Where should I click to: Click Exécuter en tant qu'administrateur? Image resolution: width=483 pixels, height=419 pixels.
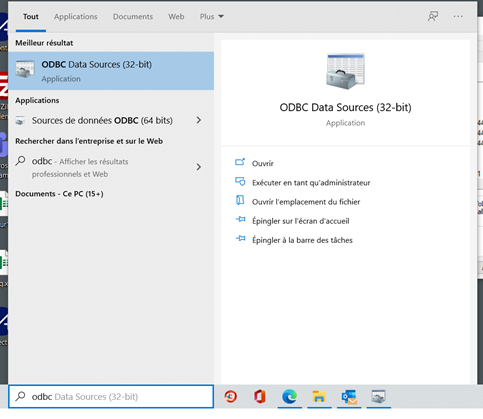(311, 183)
